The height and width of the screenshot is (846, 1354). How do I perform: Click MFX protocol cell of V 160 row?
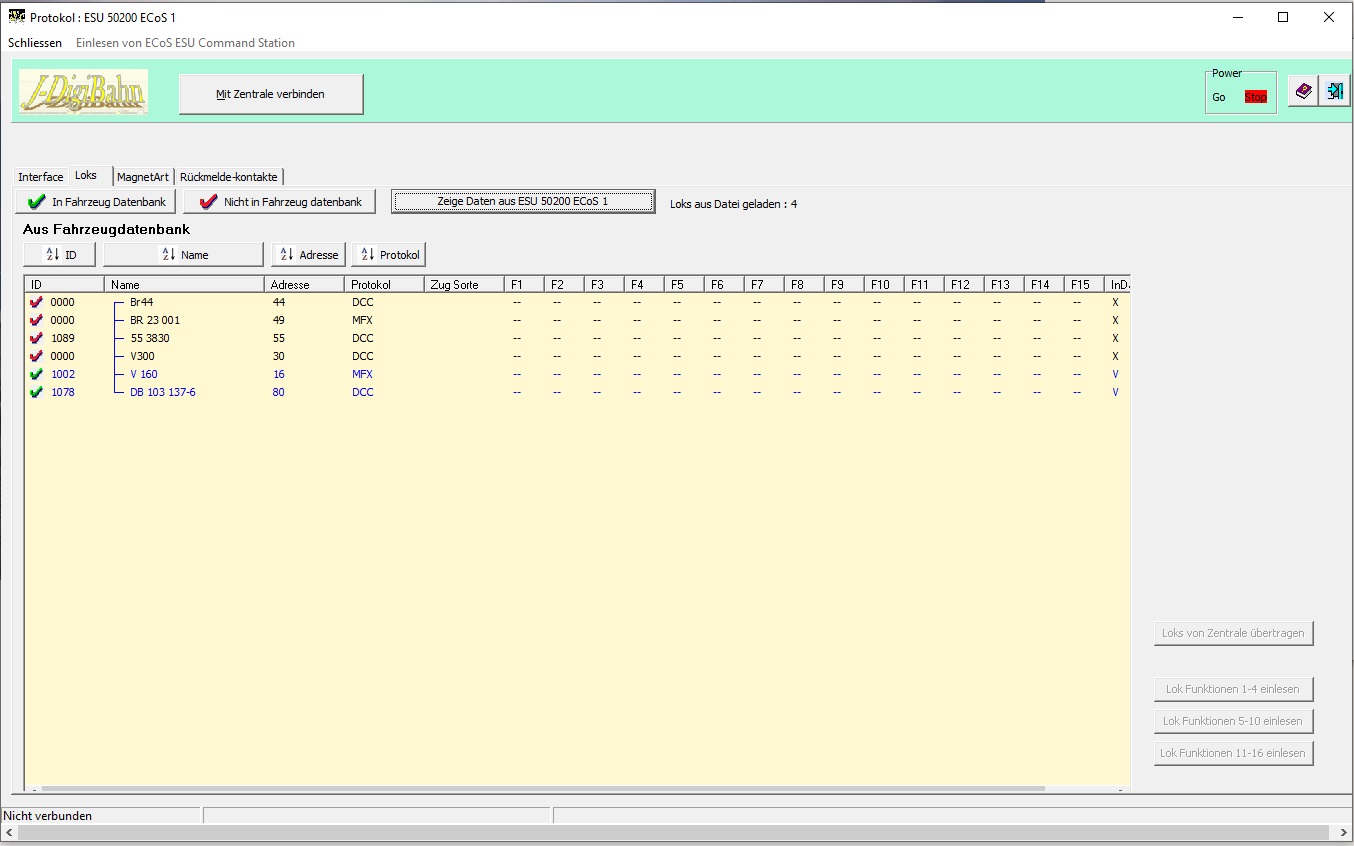[362, 374]
